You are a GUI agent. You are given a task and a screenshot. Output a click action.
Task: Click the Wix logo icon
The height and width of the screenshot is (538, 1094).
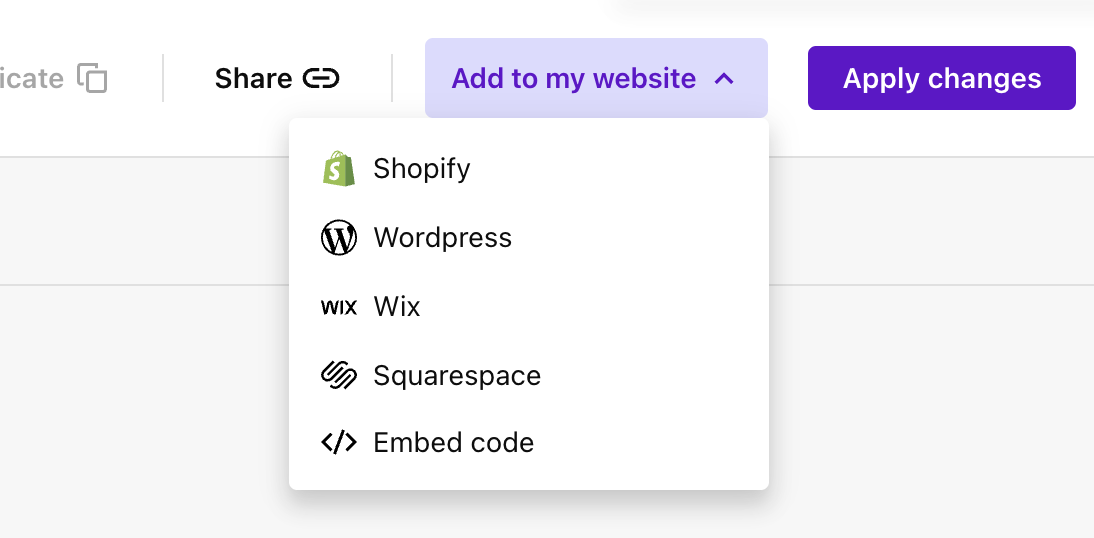coord(339,307)
